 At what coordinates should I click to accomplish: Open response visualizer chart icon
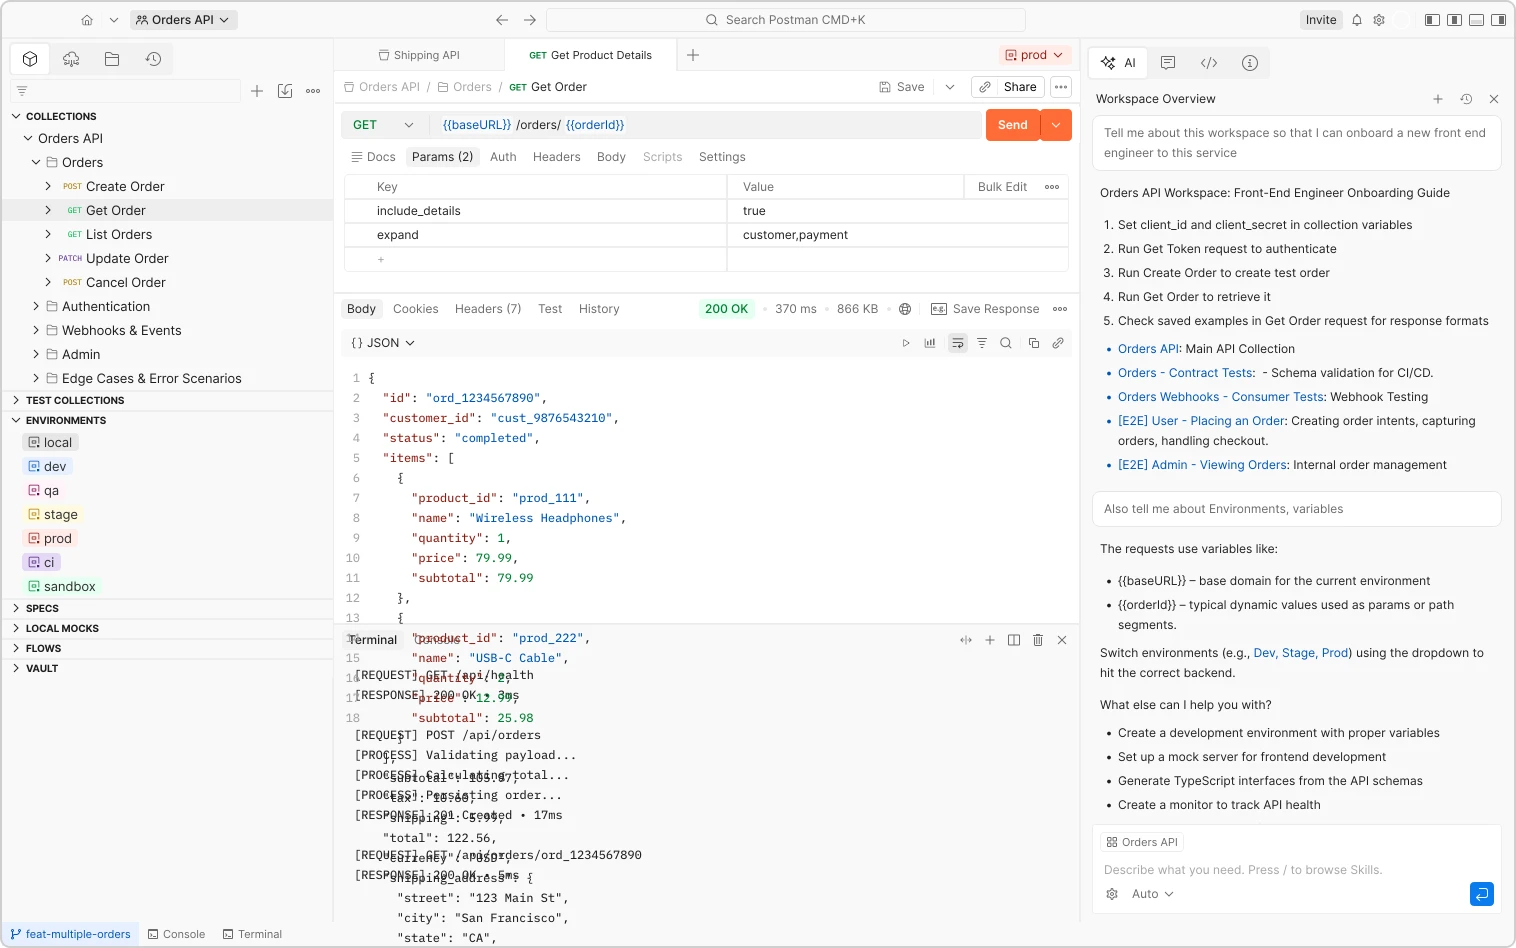click(x=930, y=343)
